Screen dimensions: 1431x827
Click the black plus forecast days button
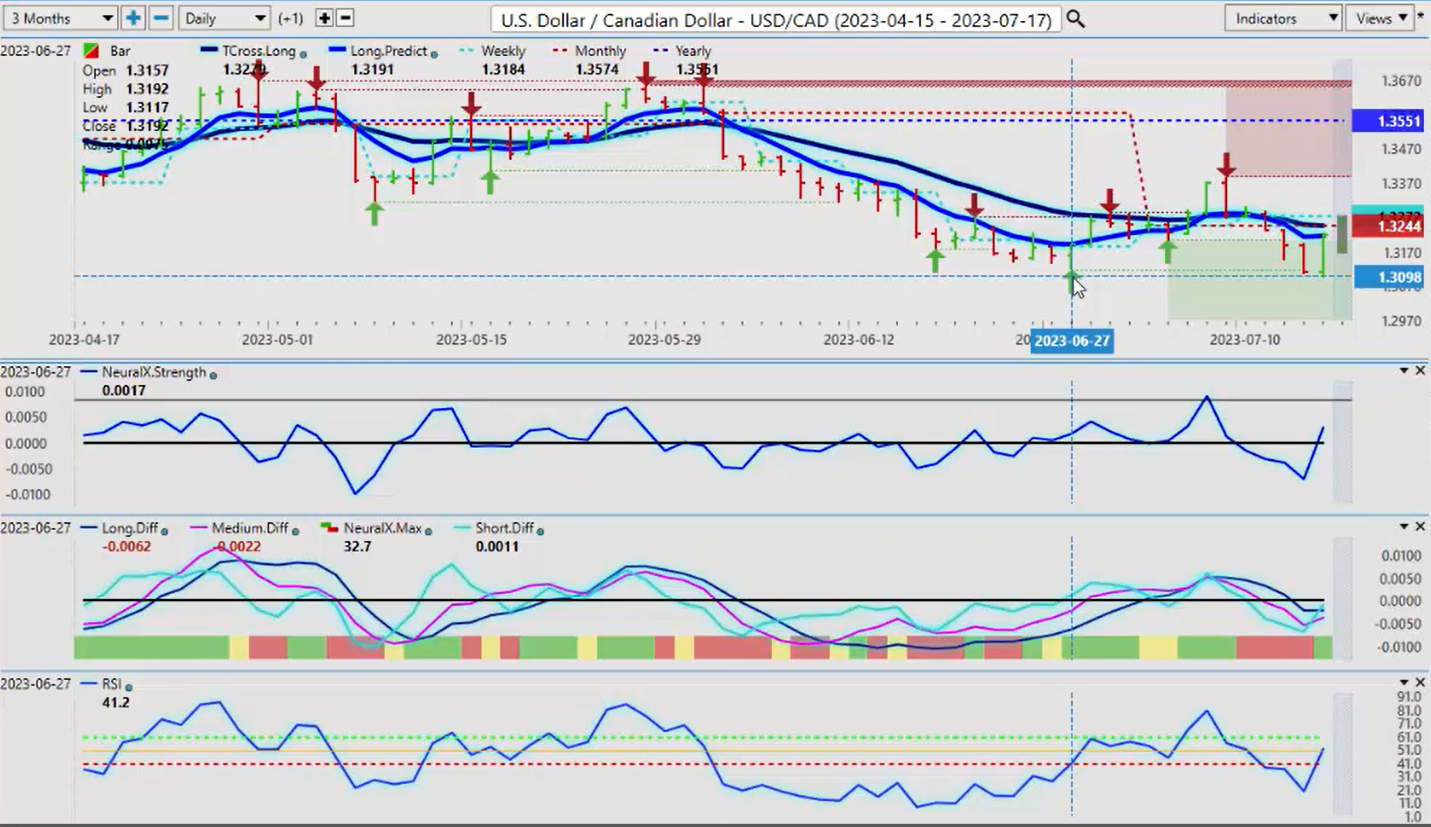[x=324, y=18]
